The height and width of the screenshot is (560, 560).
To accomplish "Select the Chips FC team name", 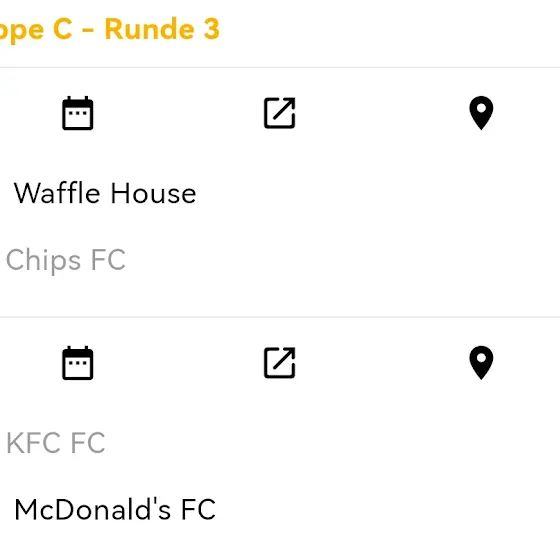I will point(66,260).
